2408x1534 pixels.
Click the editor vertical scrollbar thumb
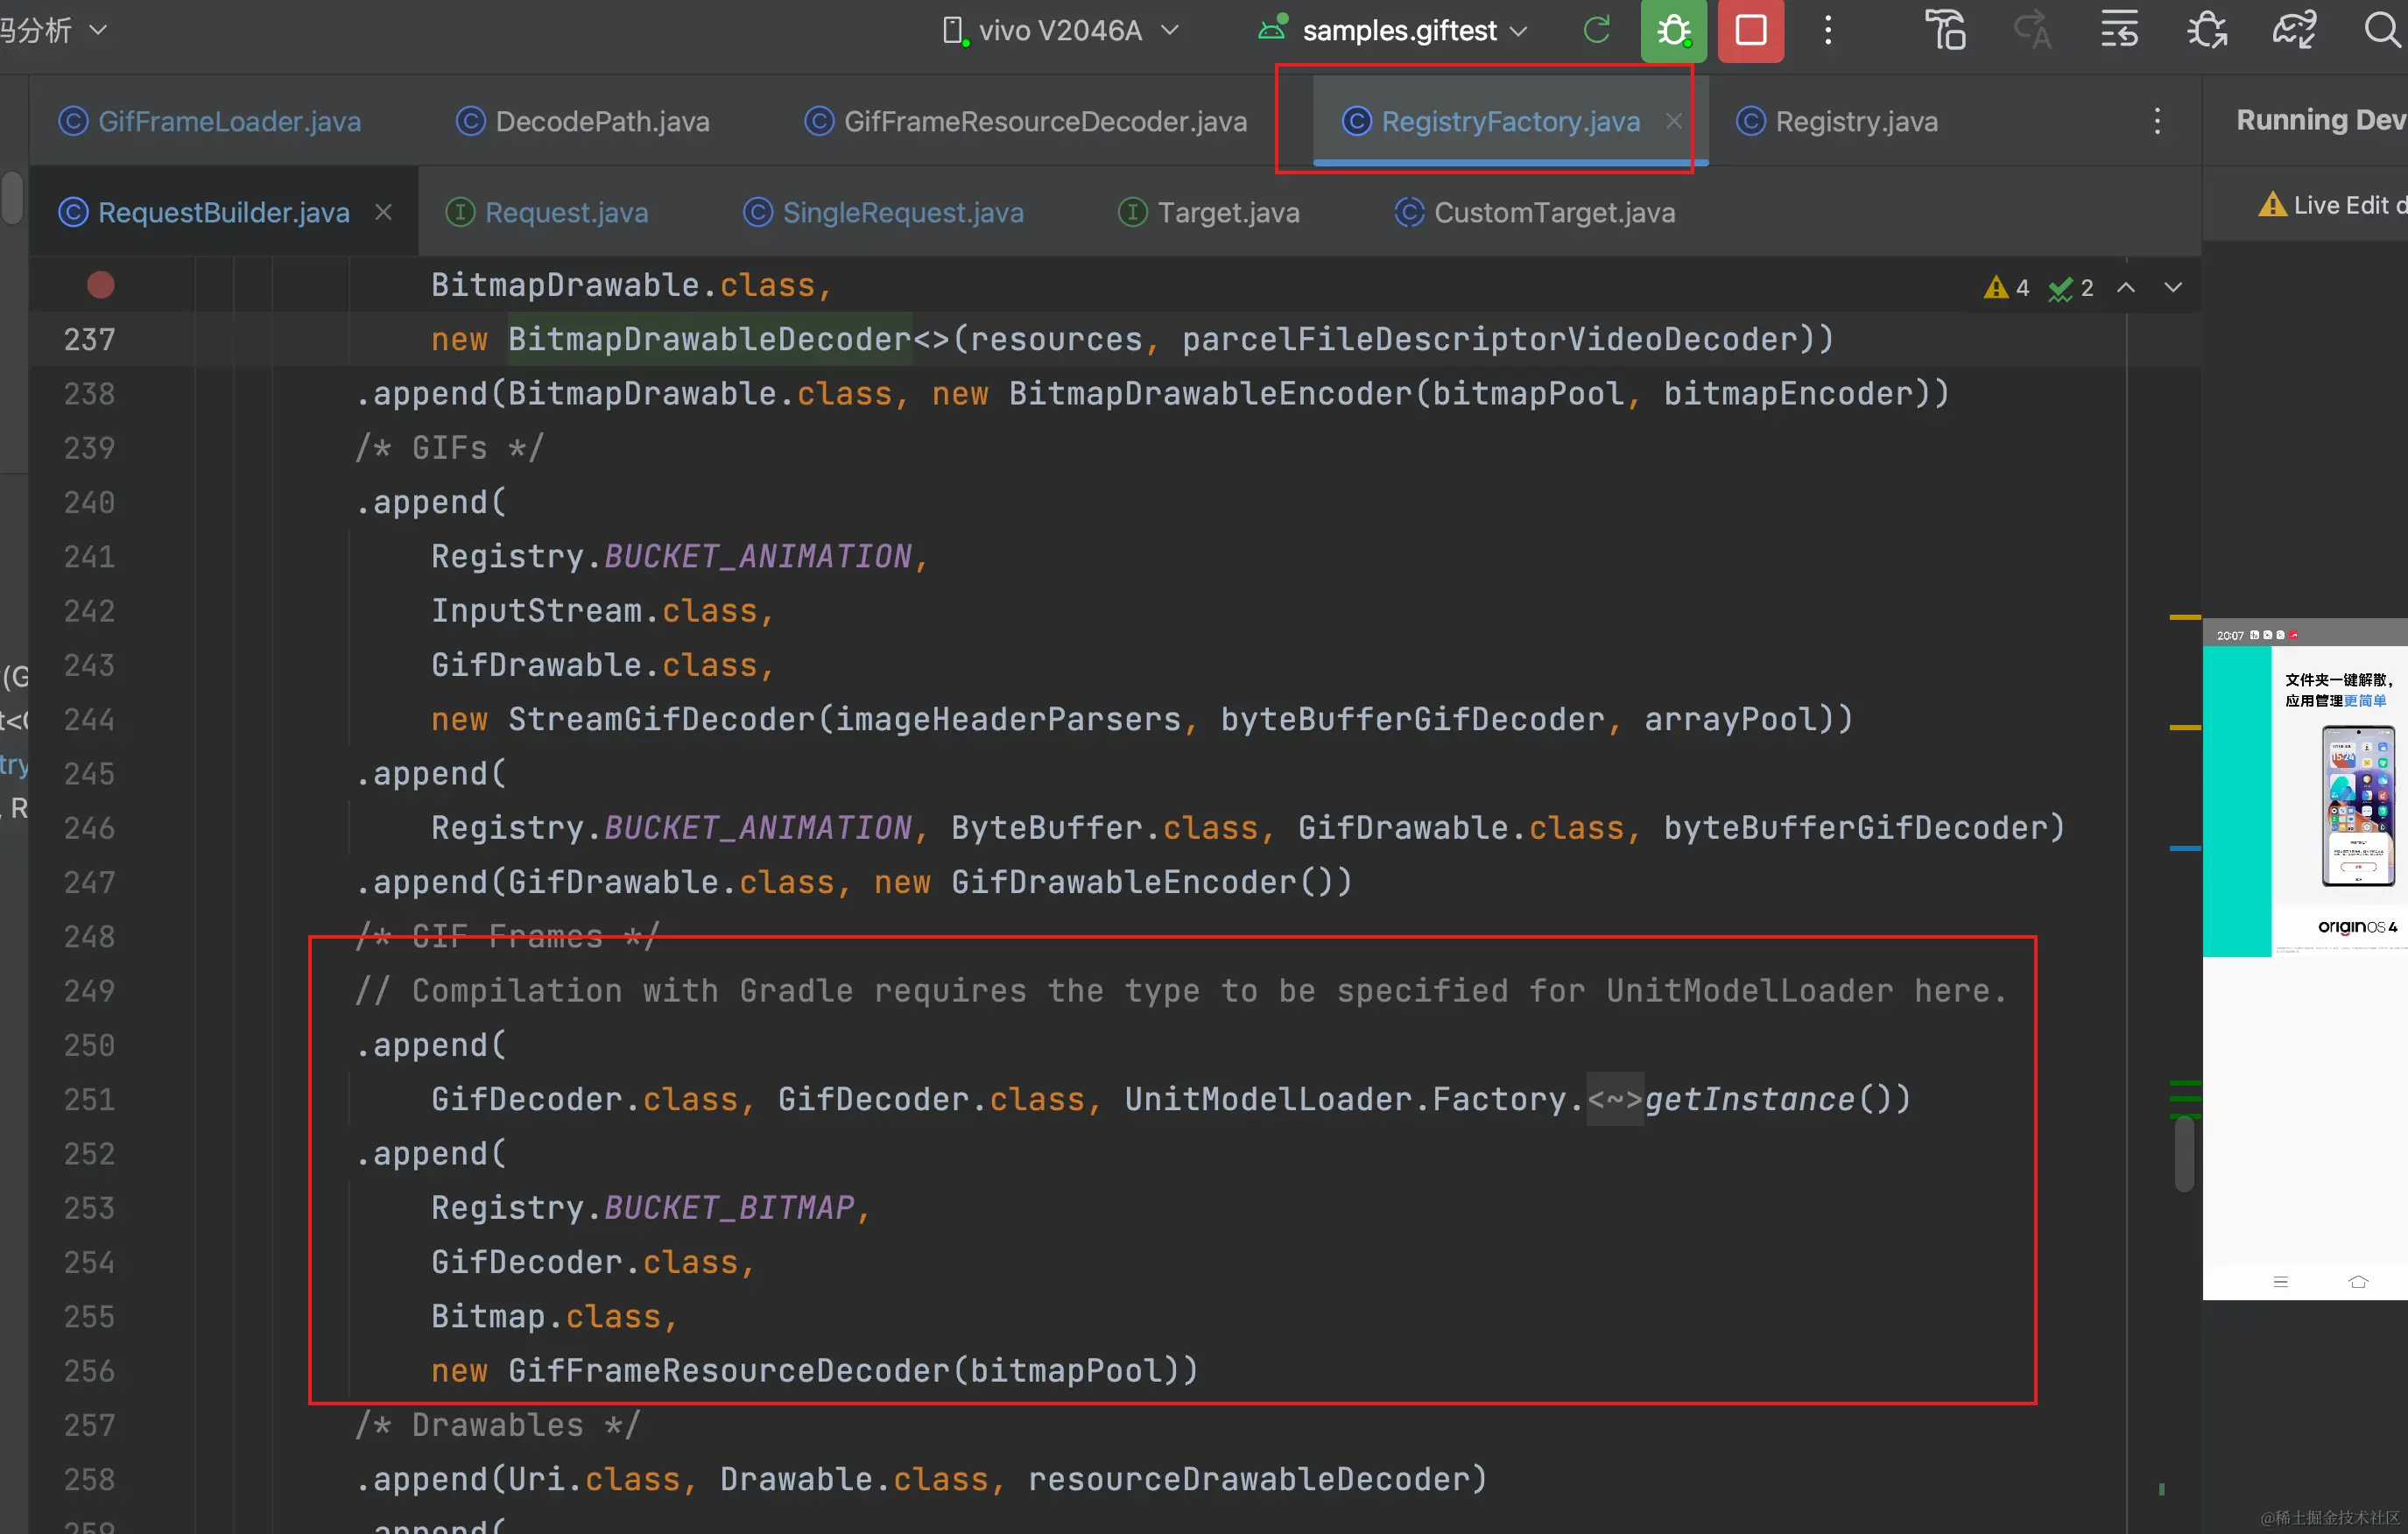point(2184,1153)
